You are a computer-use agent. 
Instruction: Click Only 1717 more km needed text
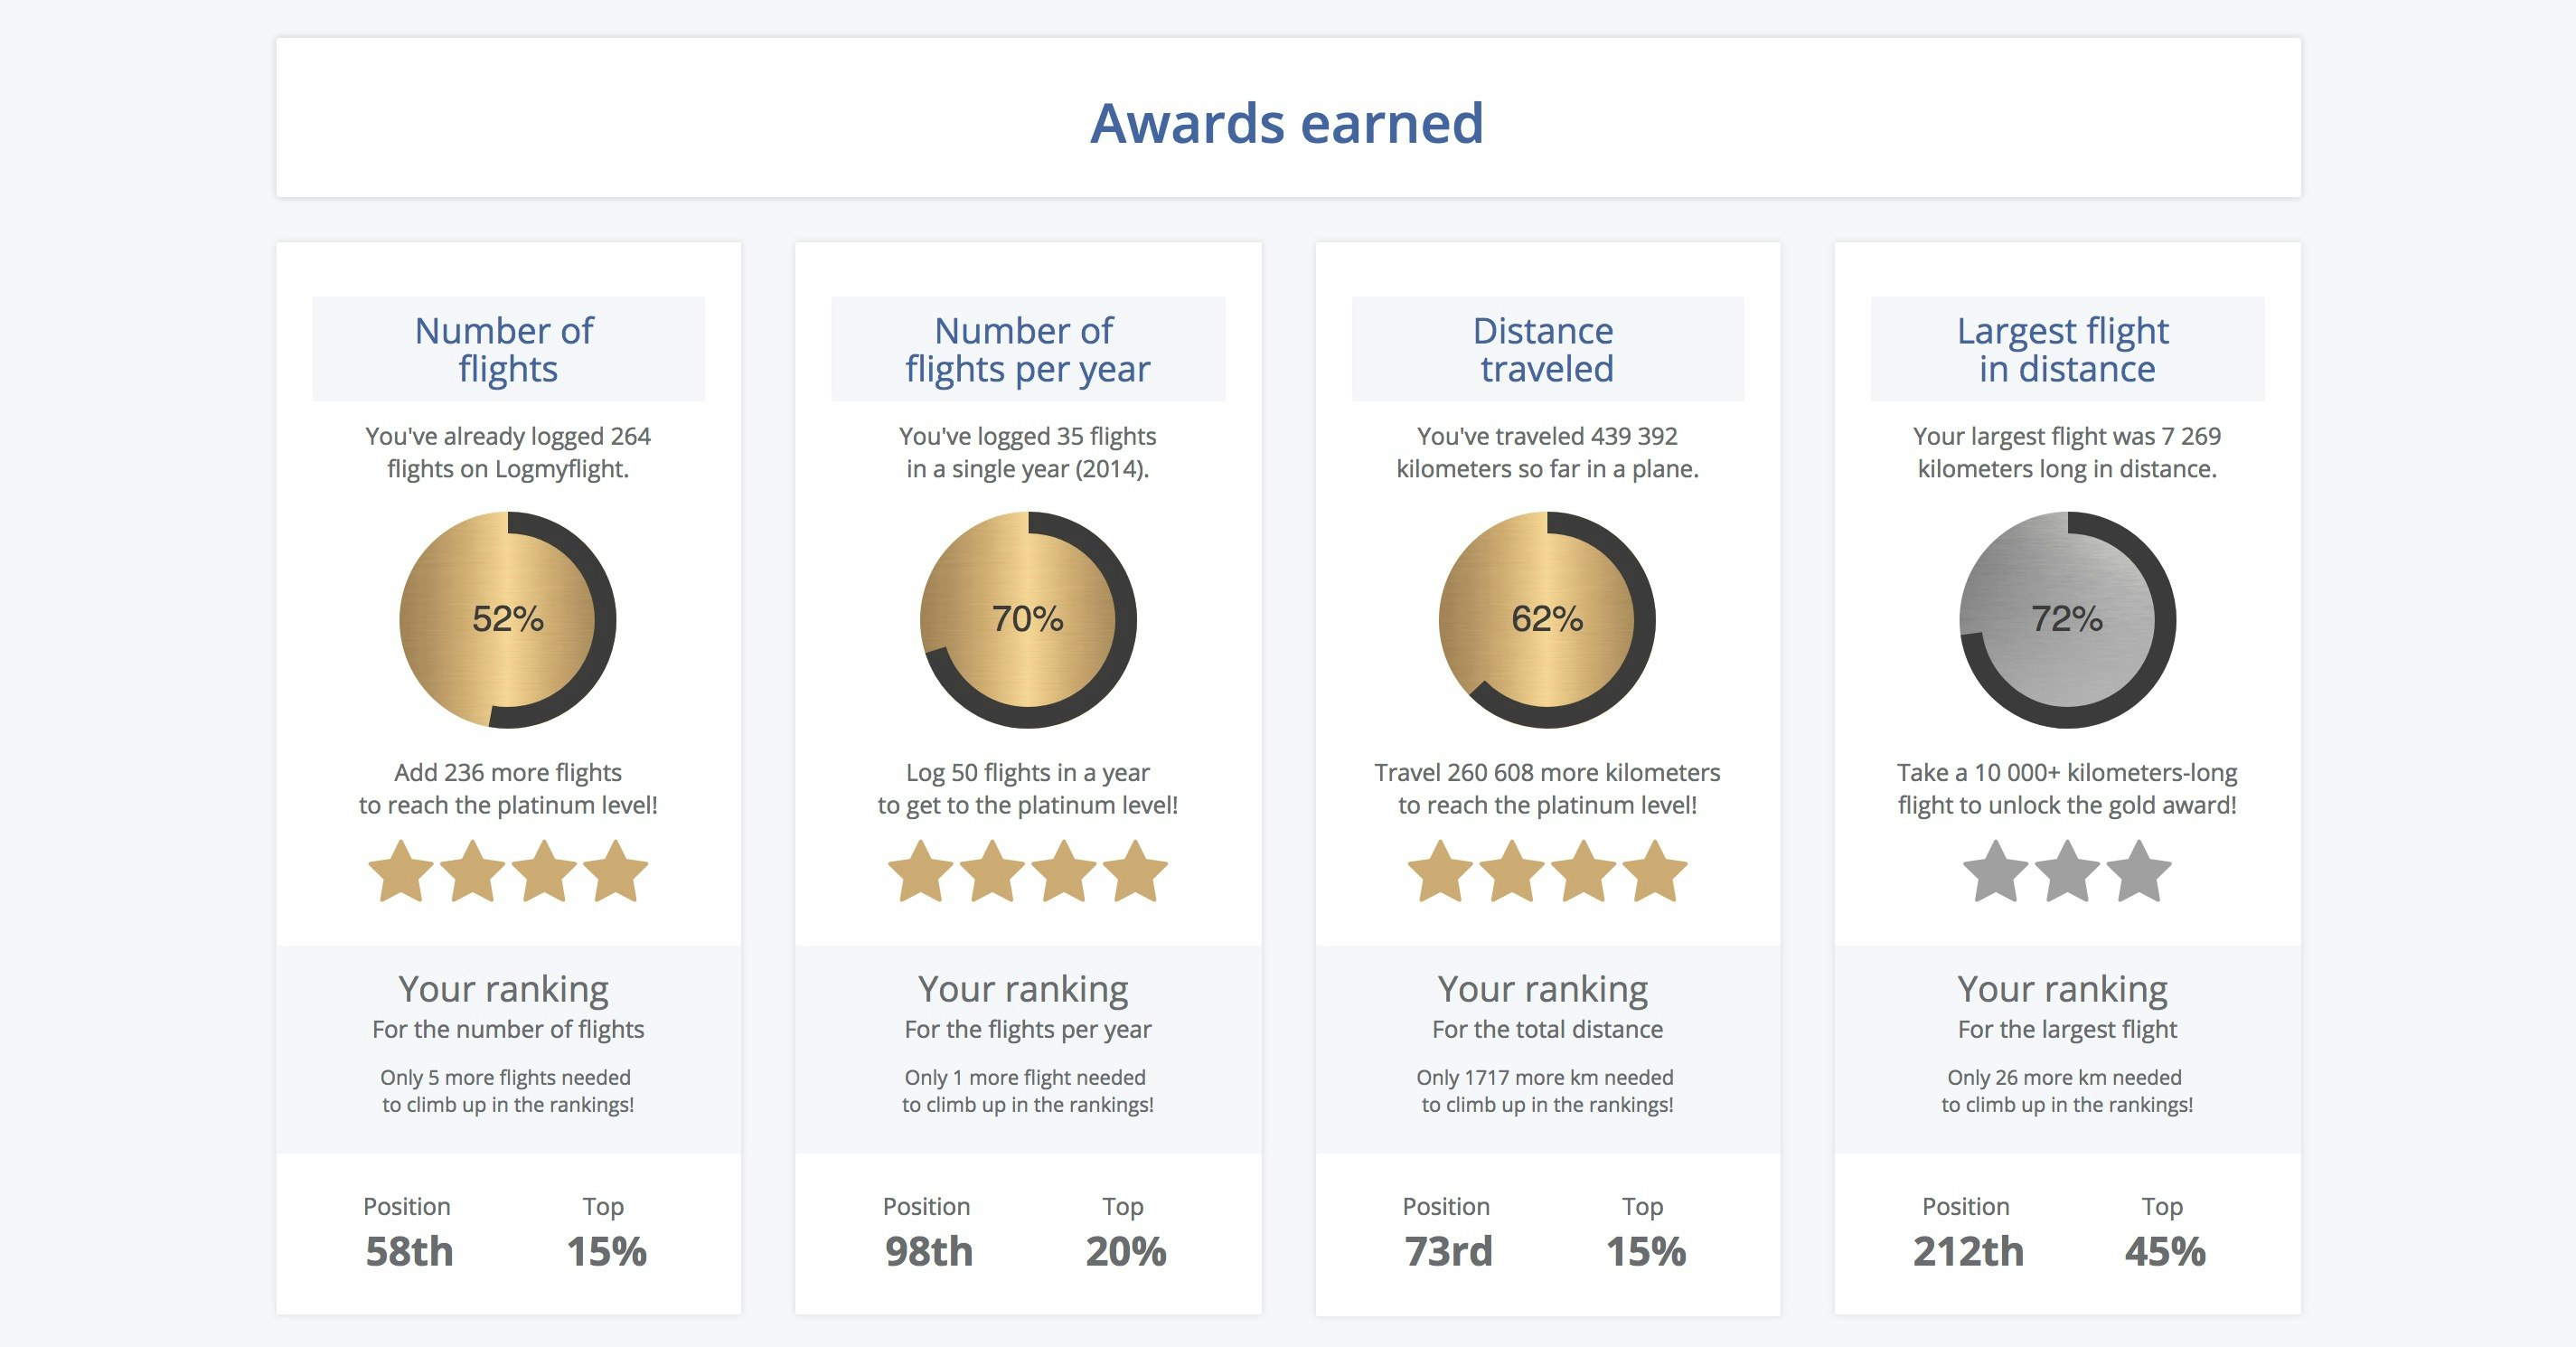1545,1078
